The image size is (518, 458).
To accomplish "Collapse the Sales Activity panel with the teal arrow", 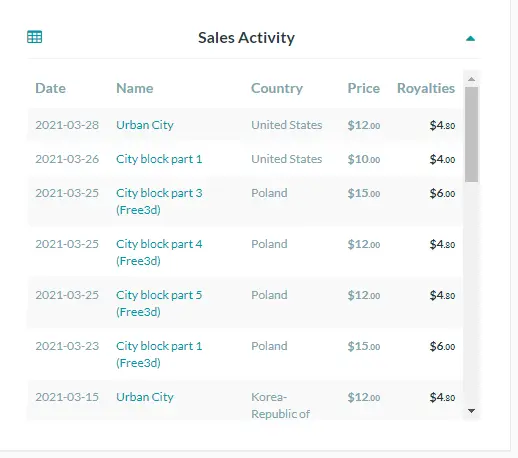I will pos(470,38).
